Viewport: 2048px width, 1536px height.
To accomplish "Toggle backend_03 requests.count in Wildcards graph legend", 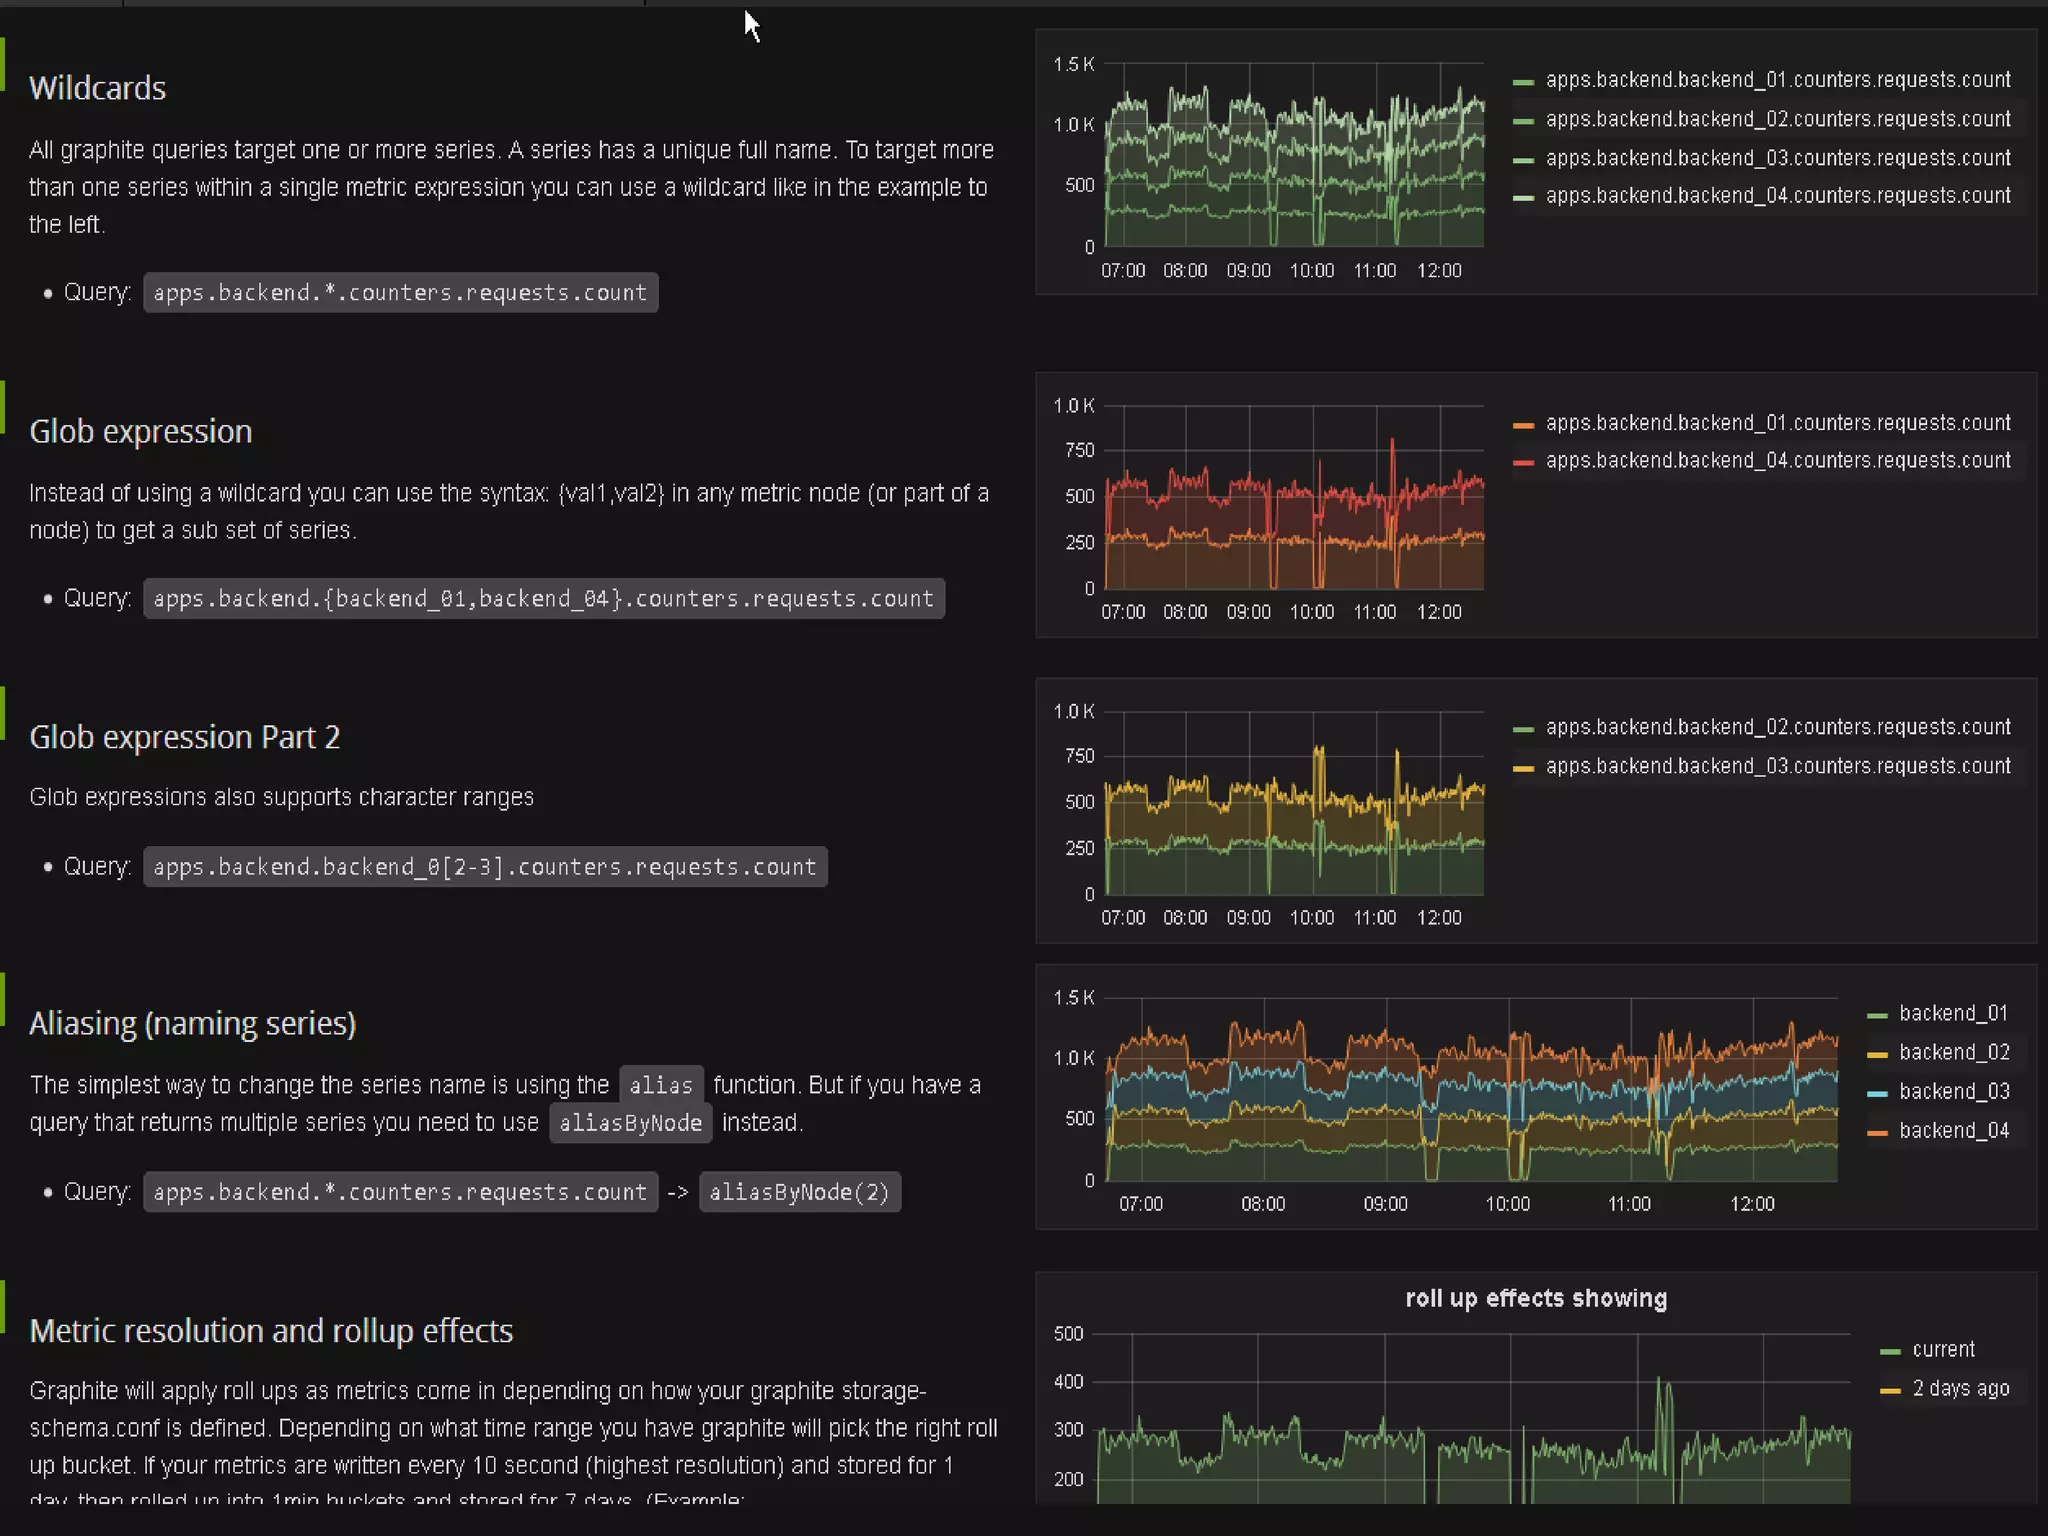I will [1777, 158].
